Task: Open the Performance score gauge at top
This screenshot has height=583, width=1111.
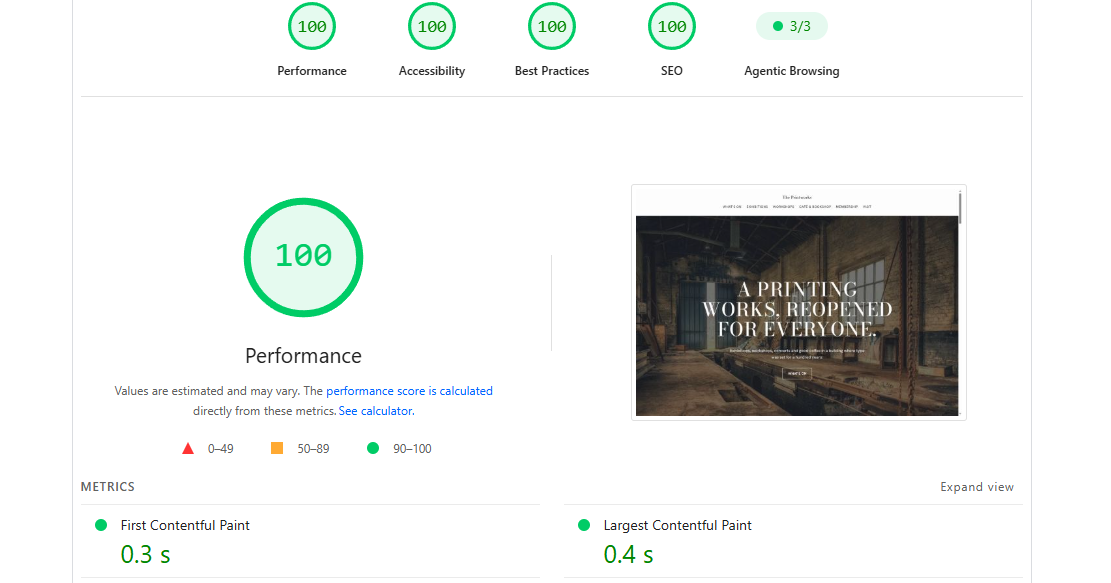Action: 312,26
